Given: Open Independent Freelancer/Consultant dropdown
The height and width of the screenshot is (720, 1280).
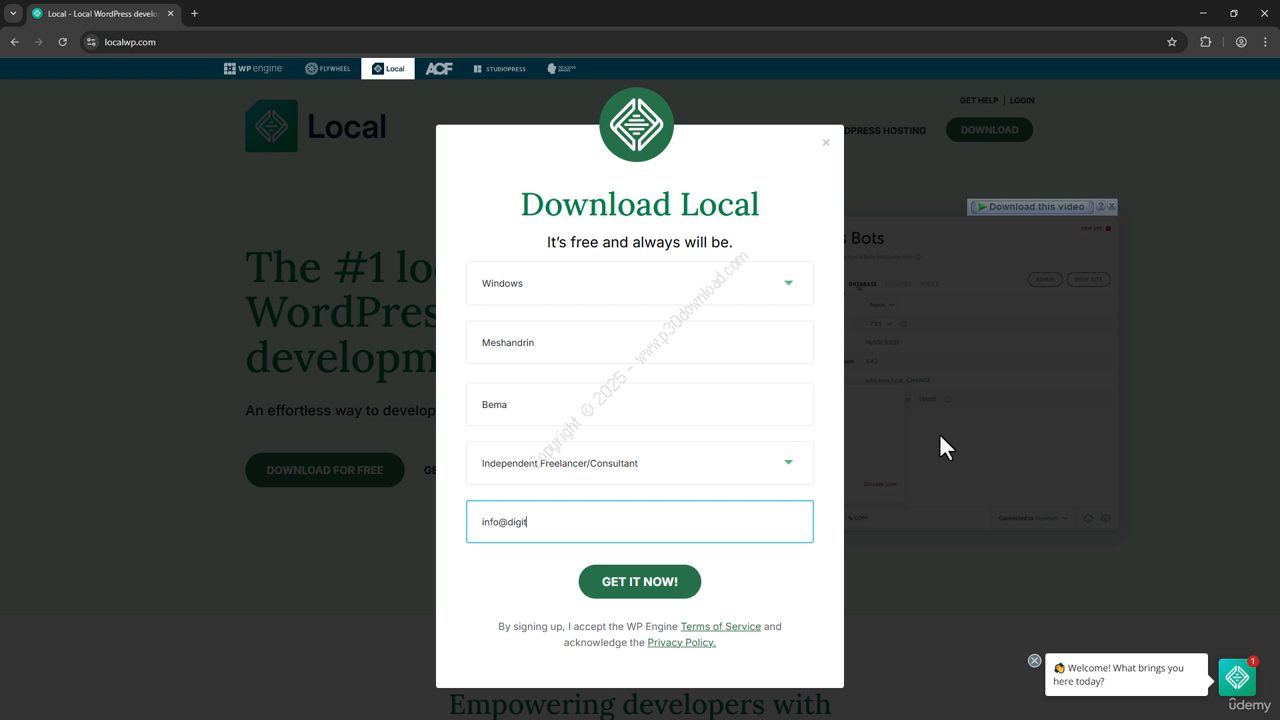Looking at the screenshot, I should (640, 463).
